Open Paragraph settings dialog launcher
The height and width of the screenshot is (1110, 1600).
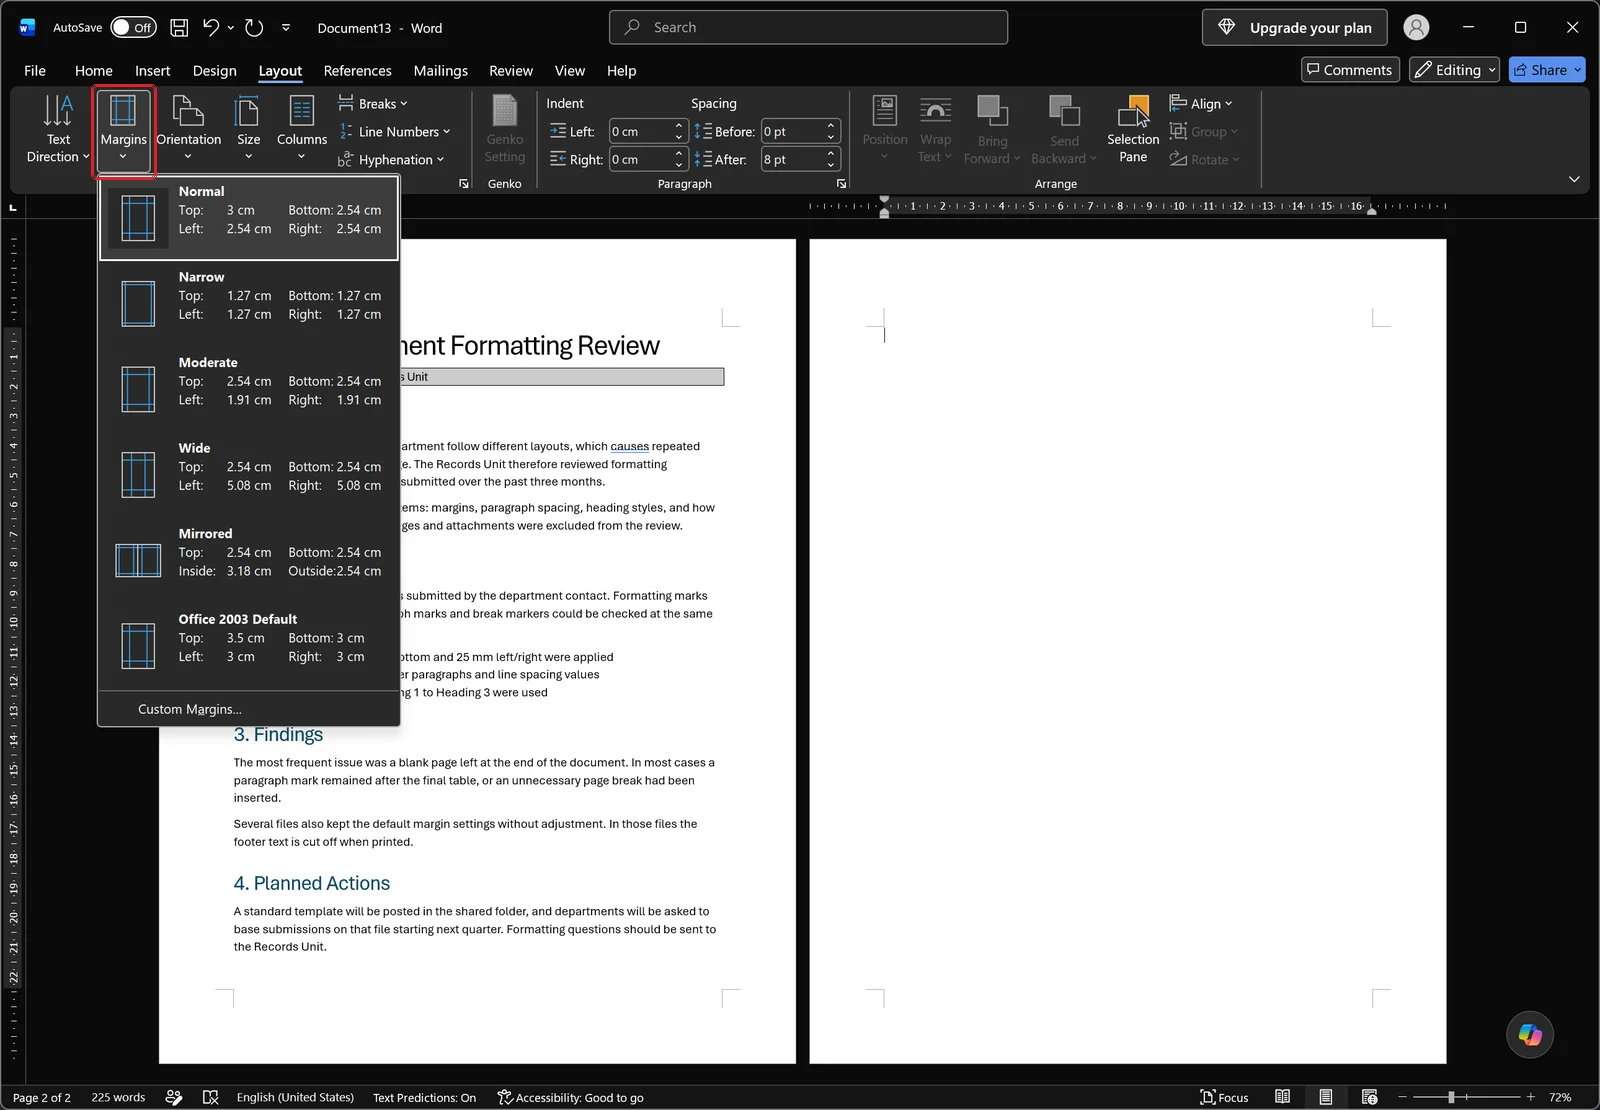point(841,184)
